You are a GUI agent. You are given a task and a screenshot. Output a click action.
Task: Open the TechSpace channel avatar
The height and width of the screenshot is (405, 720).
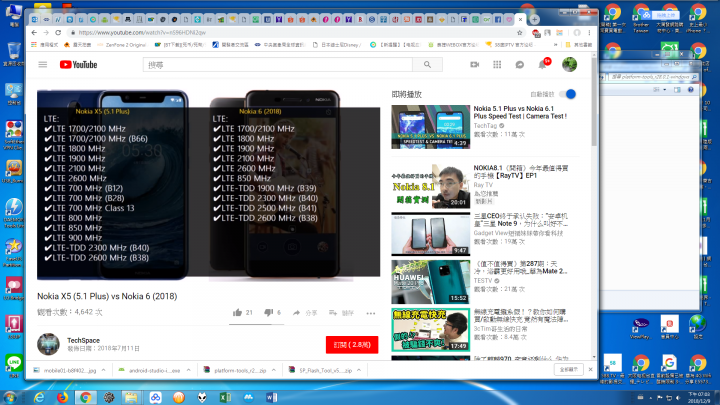48,344
